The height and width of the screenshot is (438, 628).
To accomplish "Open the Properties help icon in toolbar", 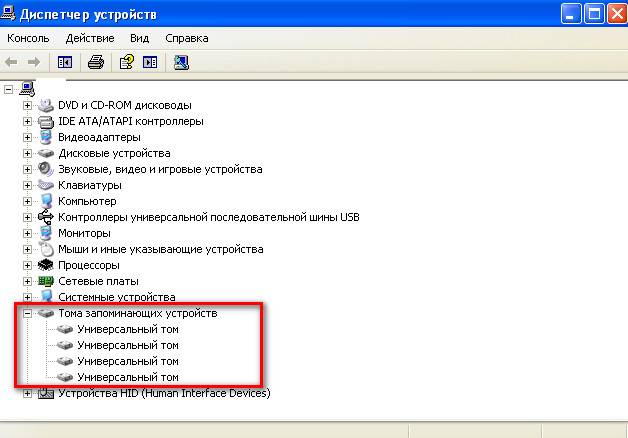I will click(x=127, y=62).
